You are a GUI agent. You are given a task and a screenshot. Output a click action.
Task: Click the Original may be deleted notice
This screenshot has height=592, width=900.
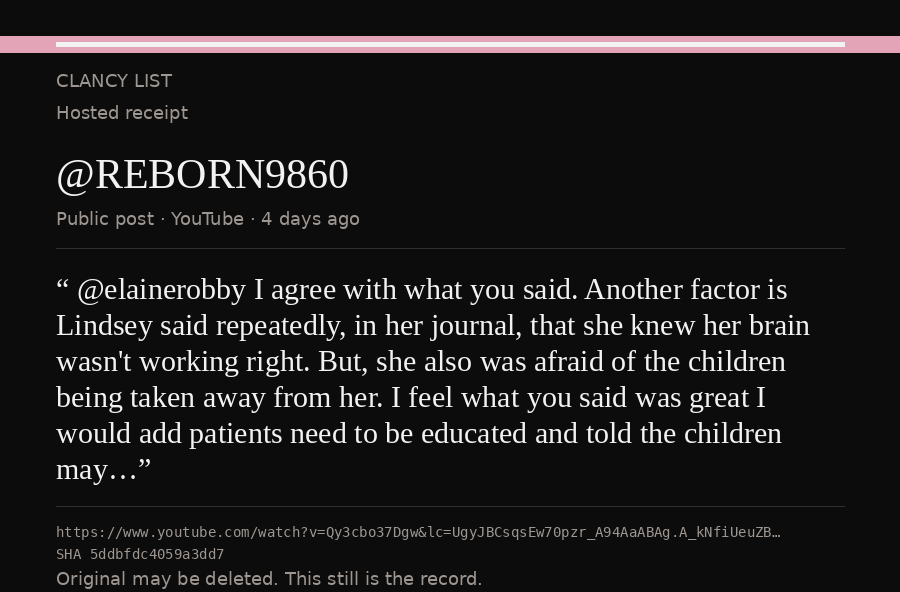pos(269,579)
